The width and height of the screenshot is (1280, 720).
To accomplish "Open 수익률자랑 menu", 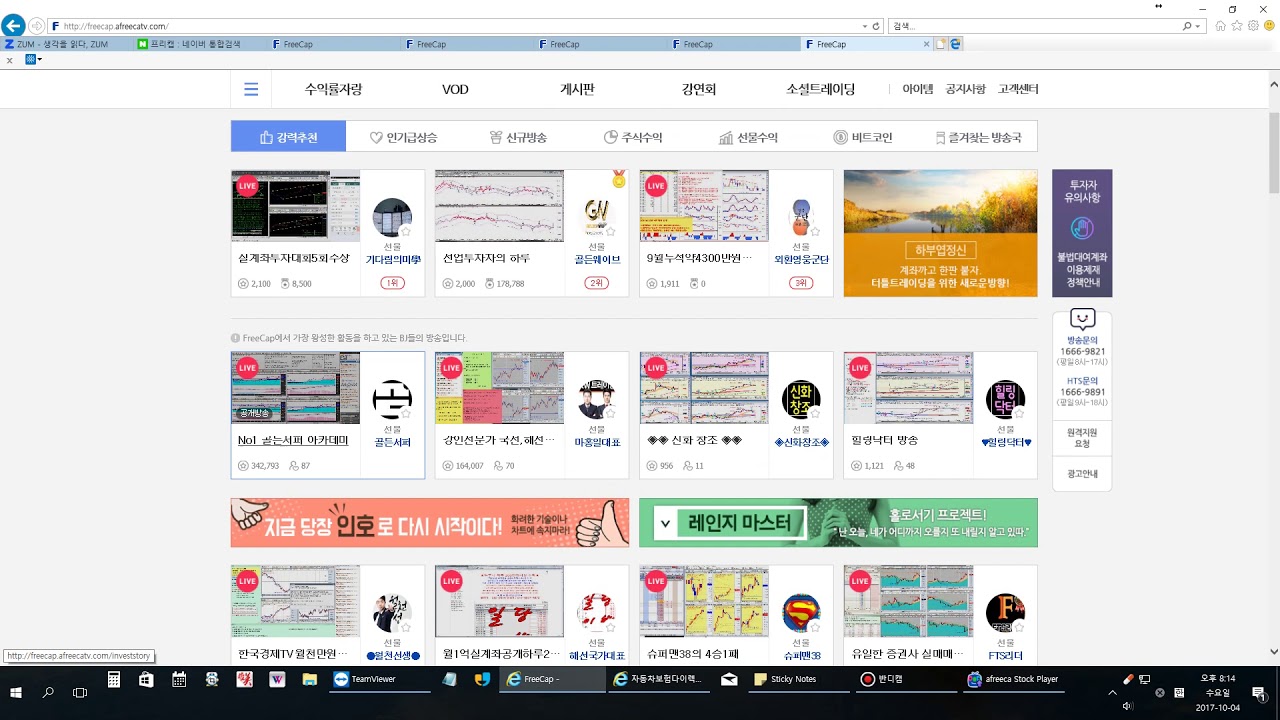I will pos(333,89).
